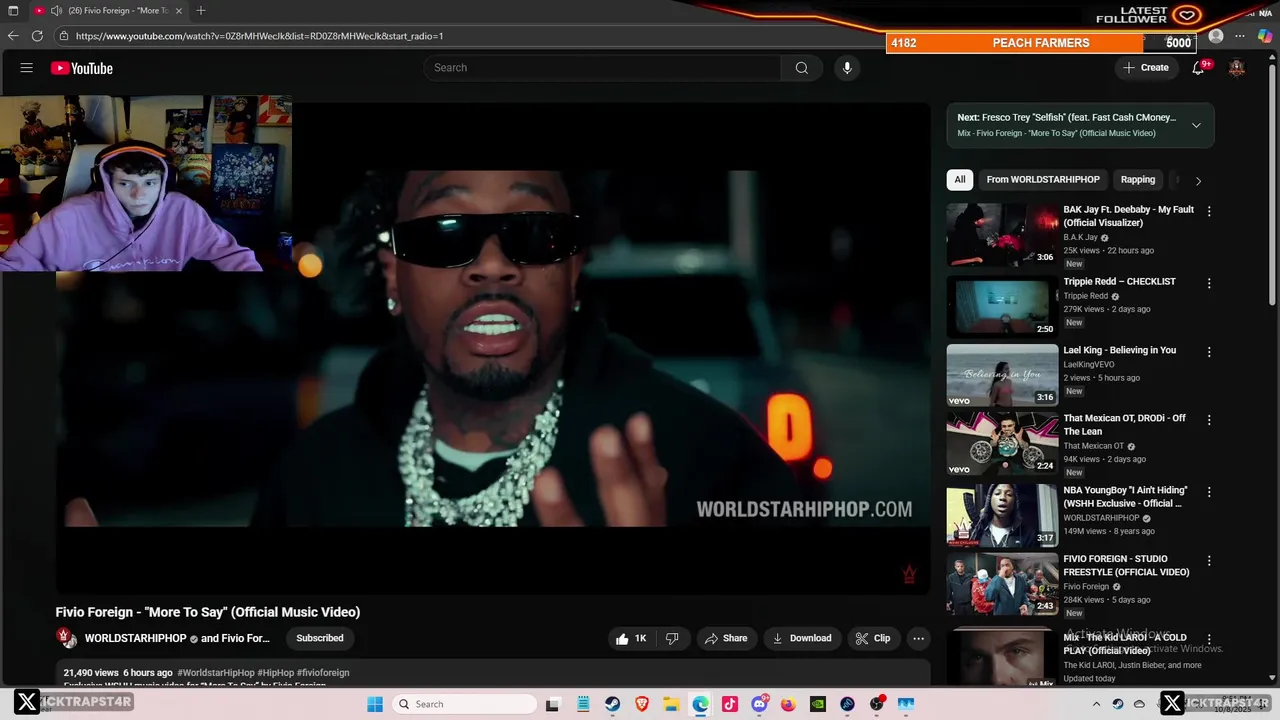
Task: View site information lock icon
Action: click(64, 36)
